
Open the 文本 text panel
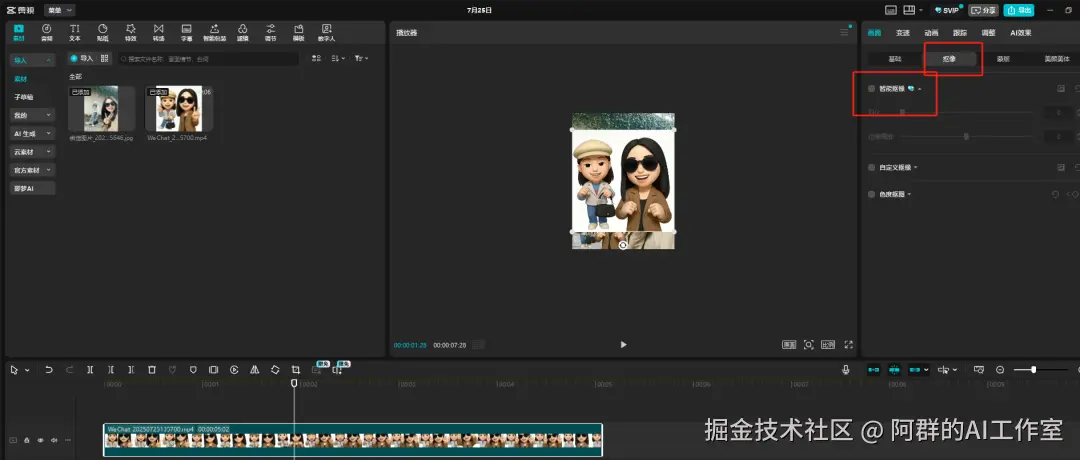pos(74,32)
